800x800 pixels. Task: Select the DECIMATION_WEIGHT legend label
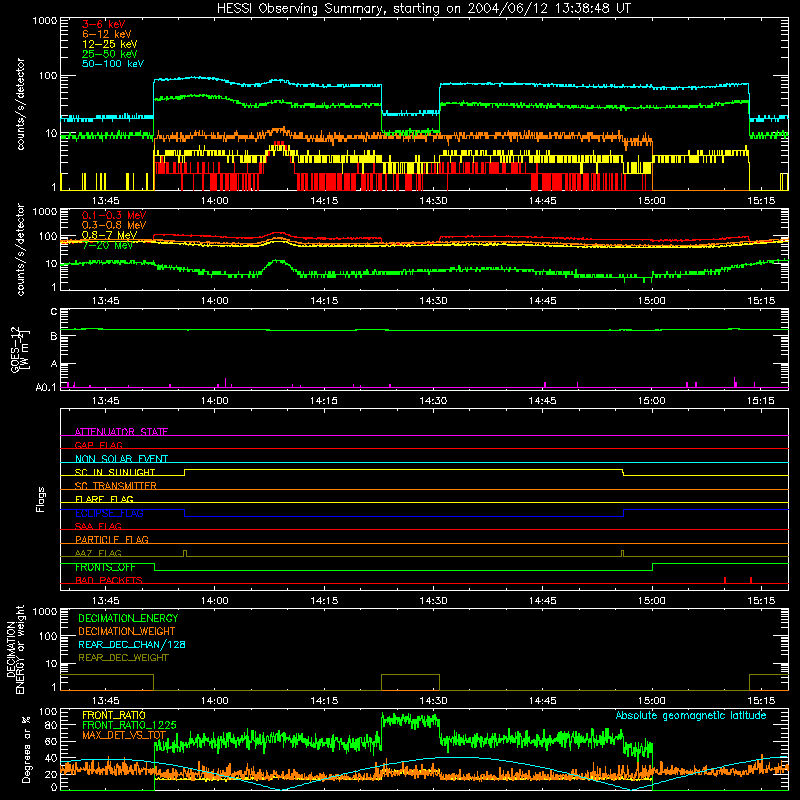coord(127,631)
